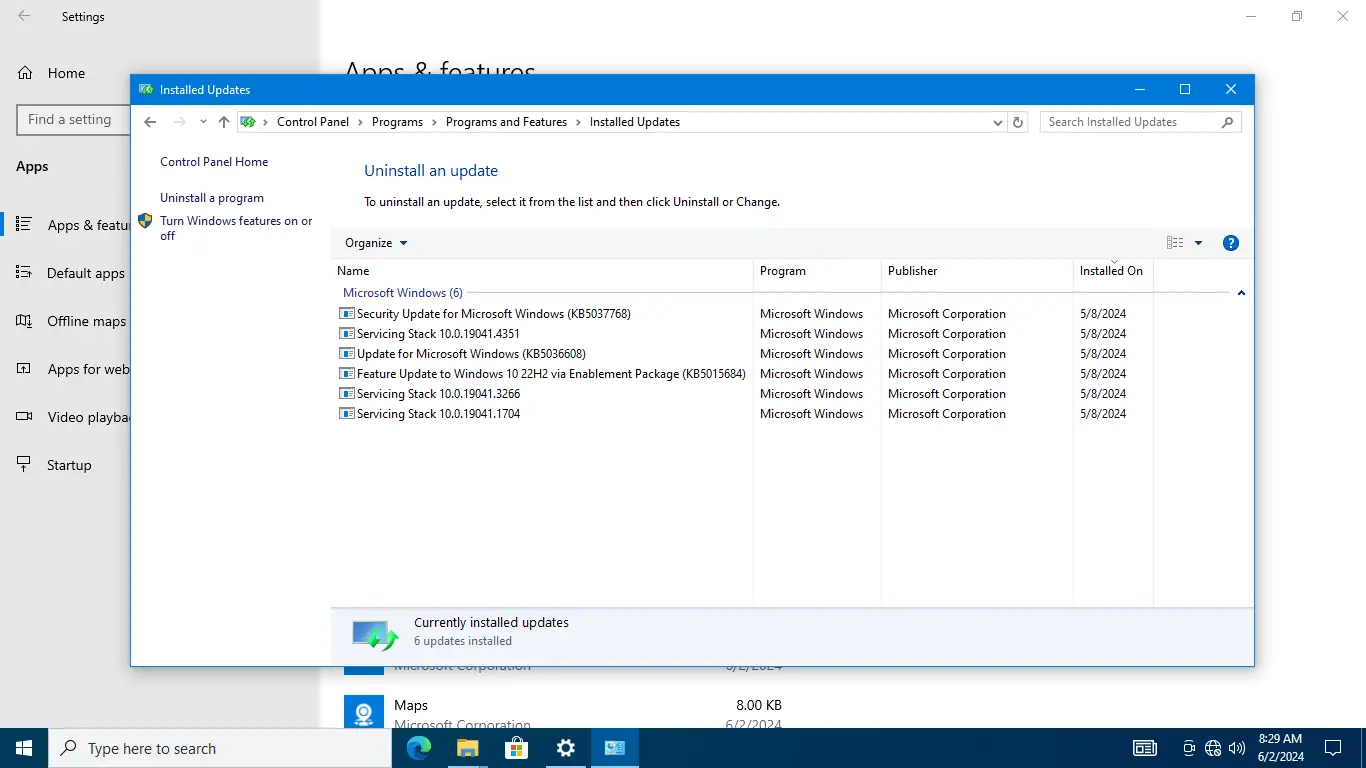Click the taskbar Type here to search box
1366x768 pixels.
[x=220, y=748]
